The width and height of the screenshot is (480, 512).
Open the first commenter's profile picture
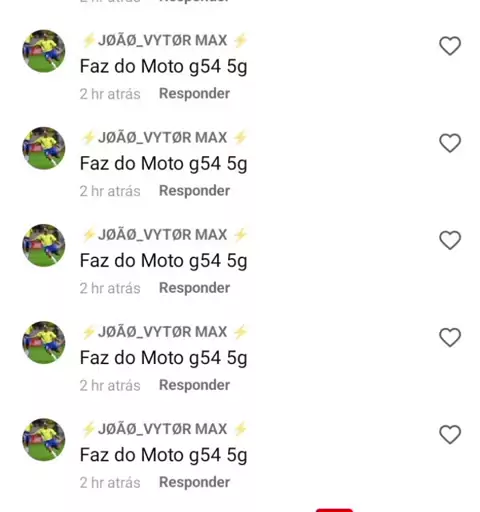(x=44, y=51)
